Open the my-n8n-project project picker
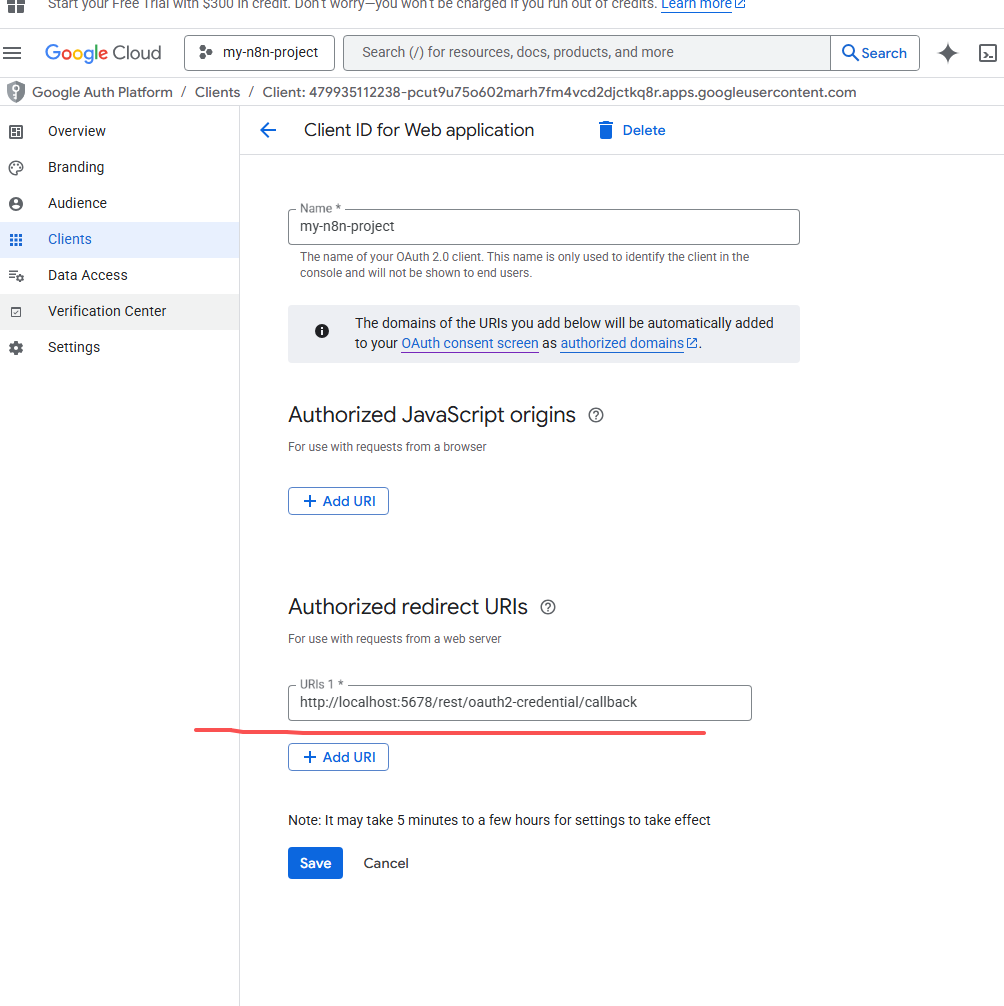The width and height of the screenshot is (1004, 1006). pyautogui.click(x=258, y=53)
